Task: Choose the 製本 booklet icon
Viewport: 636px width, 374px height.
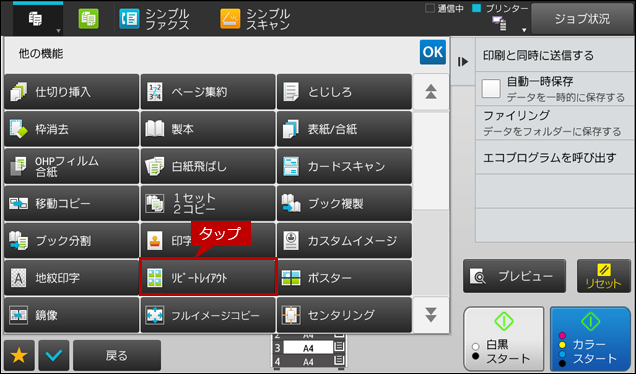Action: tap(155, 129)
